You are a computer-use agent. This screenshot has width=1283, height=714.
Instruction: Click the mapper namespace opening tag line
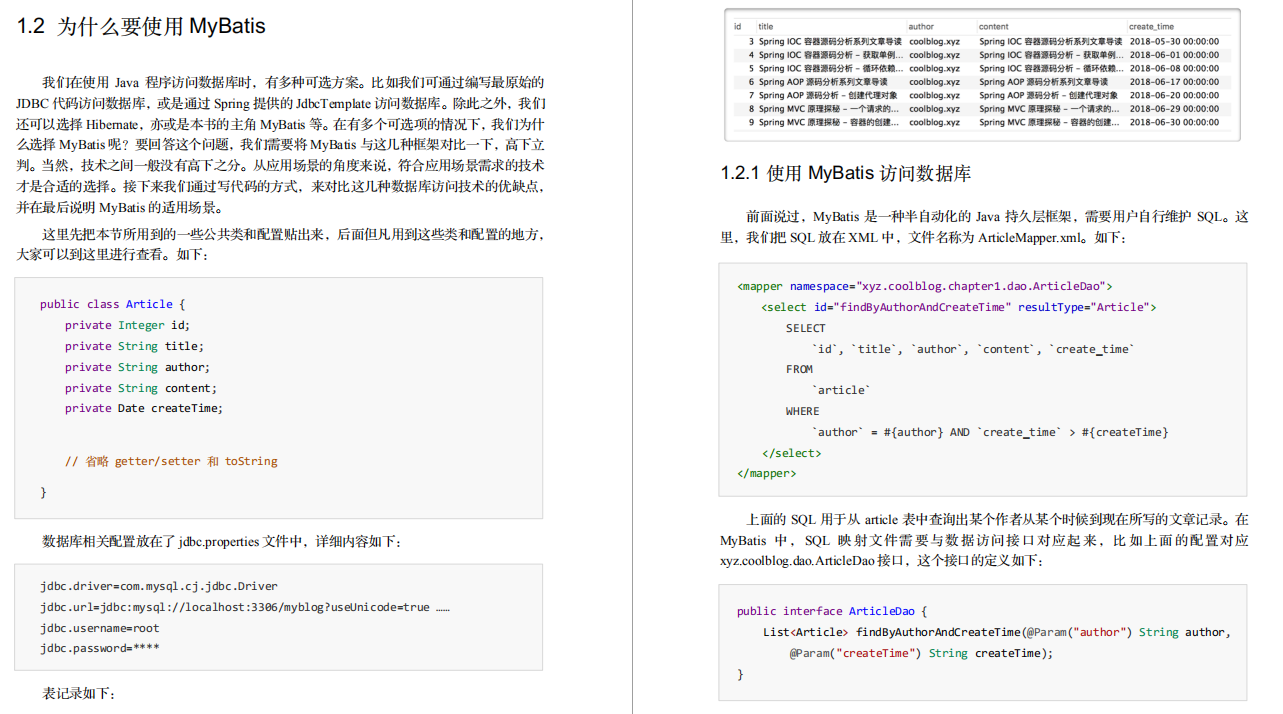click(925, 286)
